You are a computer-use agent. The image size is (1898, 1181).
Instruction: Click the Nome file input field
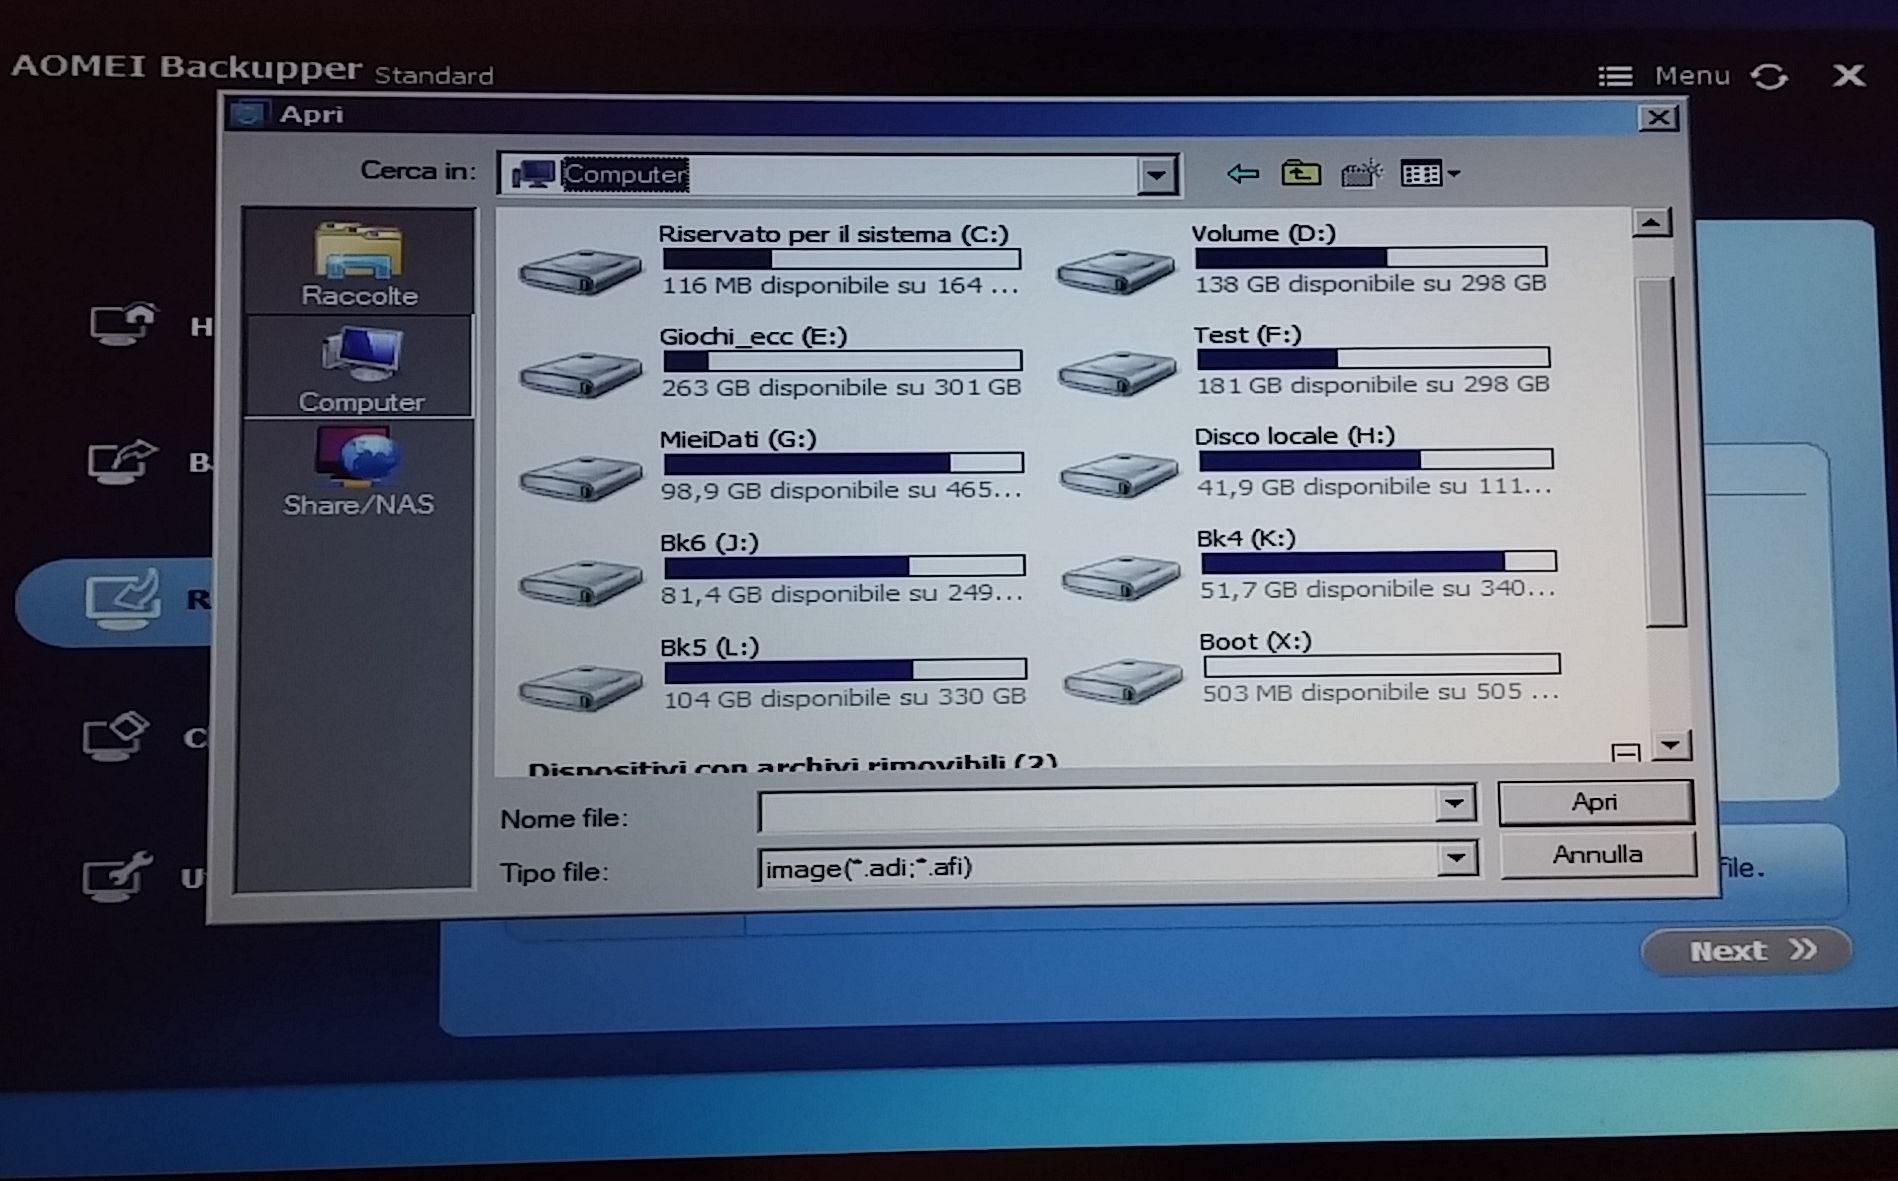pos(1097,810)
